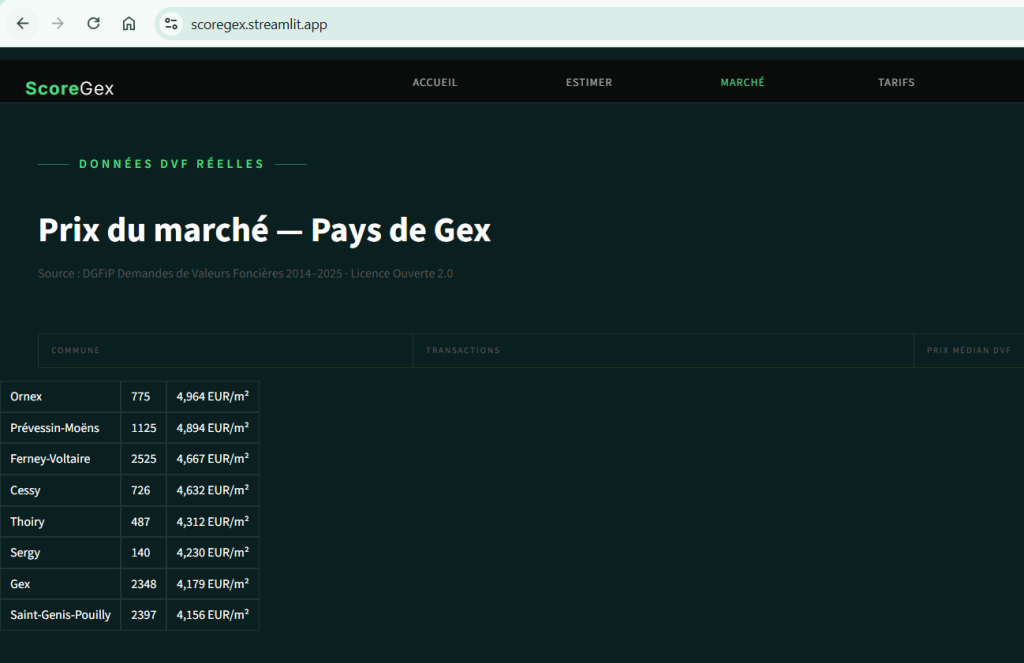The image size is (1024, 663).
Task: Click the ScoreGex logo
Action: click(69, 88)
